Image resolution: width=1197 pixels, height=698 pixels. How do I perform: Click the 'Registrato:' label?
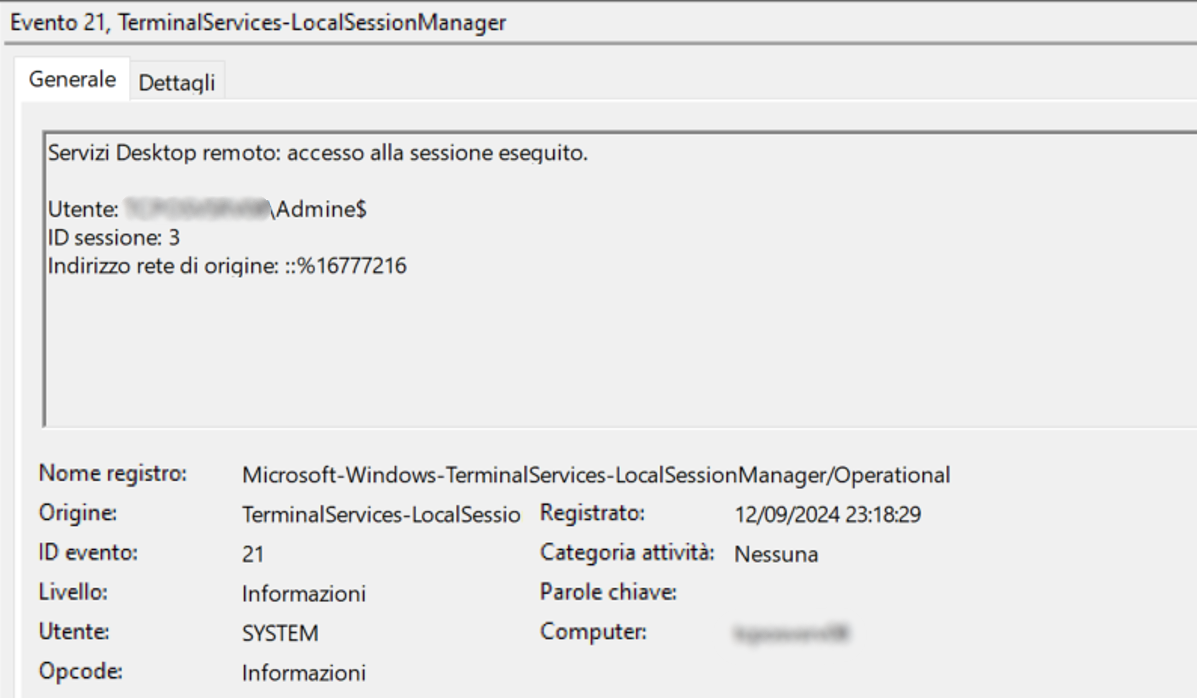pyautogui.click(x=592, y=513)
